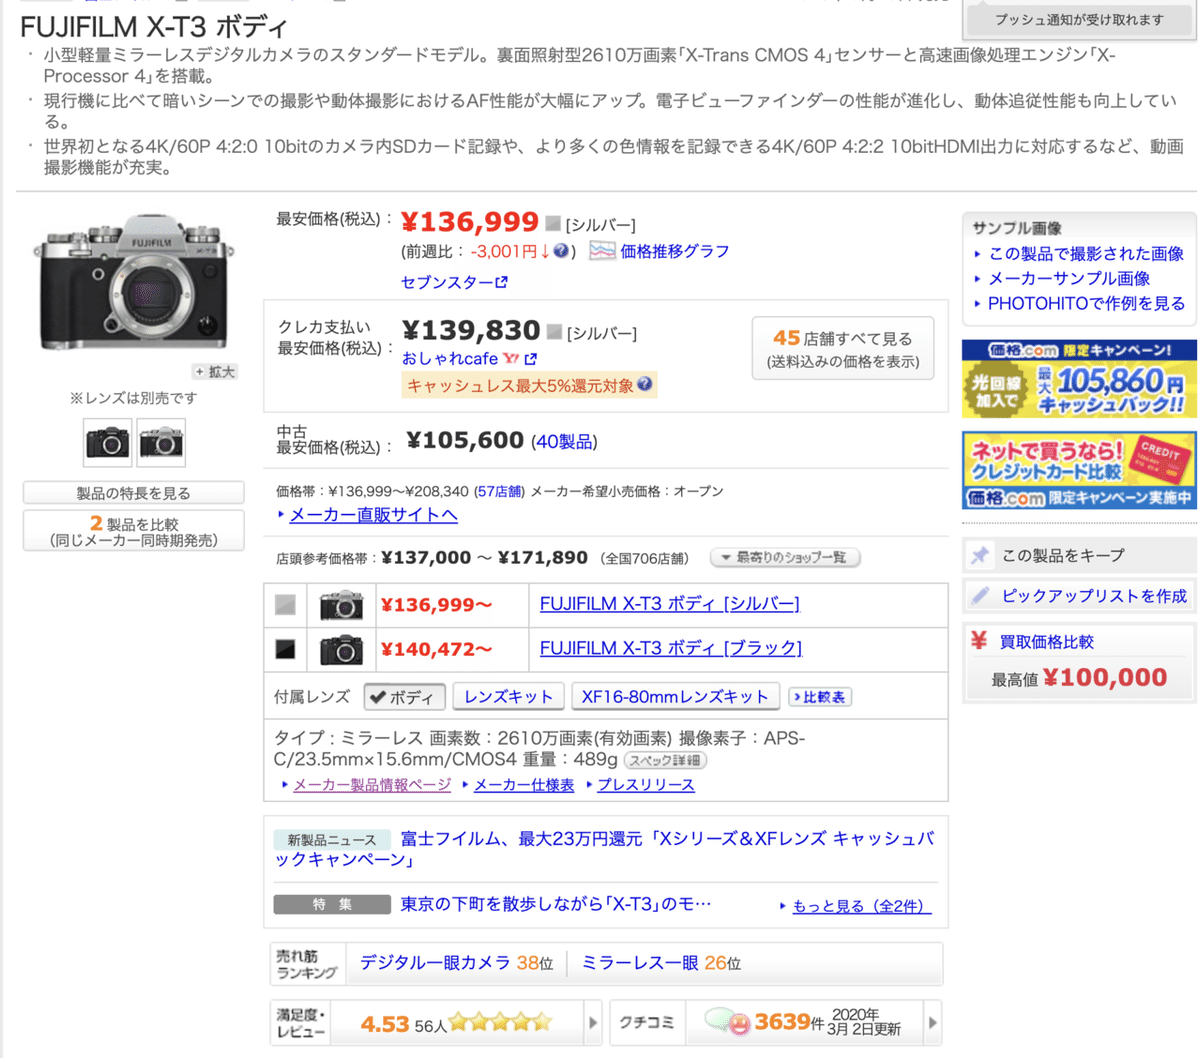The width and height of the screenshot is (1200, 1058).
Task: Click the Yahoo icon beside おしゃれcafe
Action: click(x=511, y=358)
